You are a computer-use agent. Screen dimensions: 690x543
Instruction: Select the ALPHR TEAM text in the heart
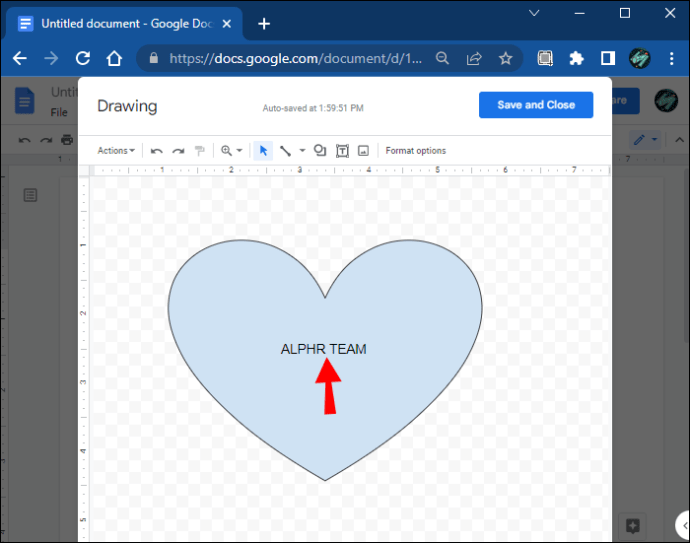[323, 349]
